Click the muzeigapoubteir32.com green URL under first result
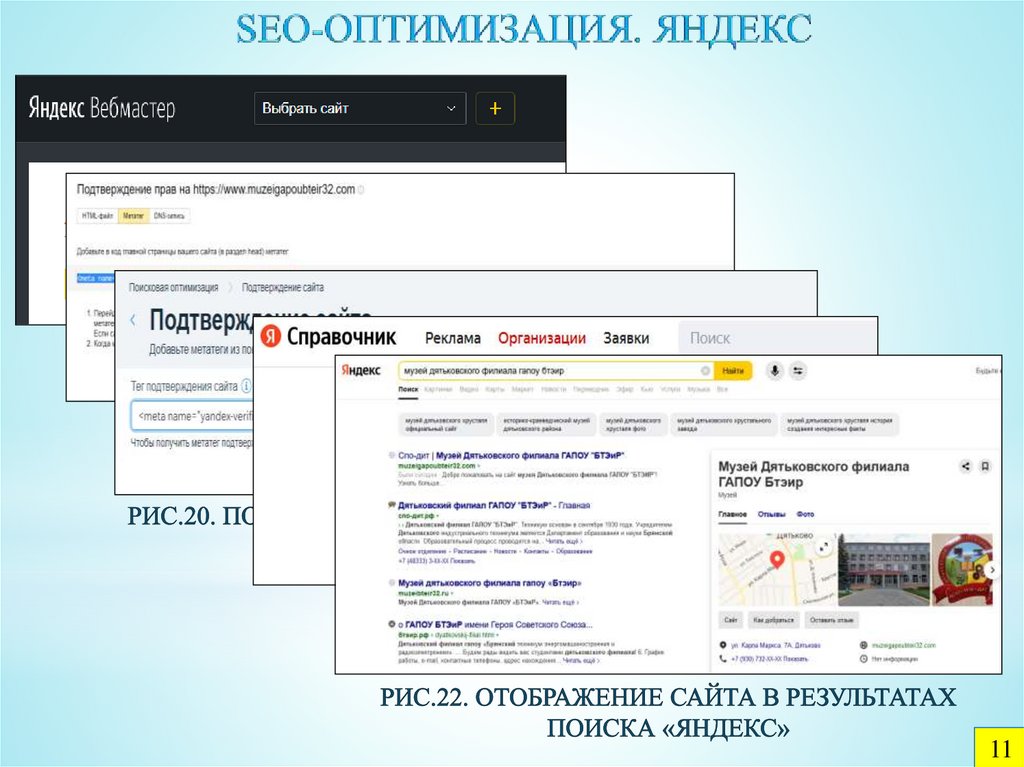The height and width of the screenshot is (767, 1024). [436, 466]
